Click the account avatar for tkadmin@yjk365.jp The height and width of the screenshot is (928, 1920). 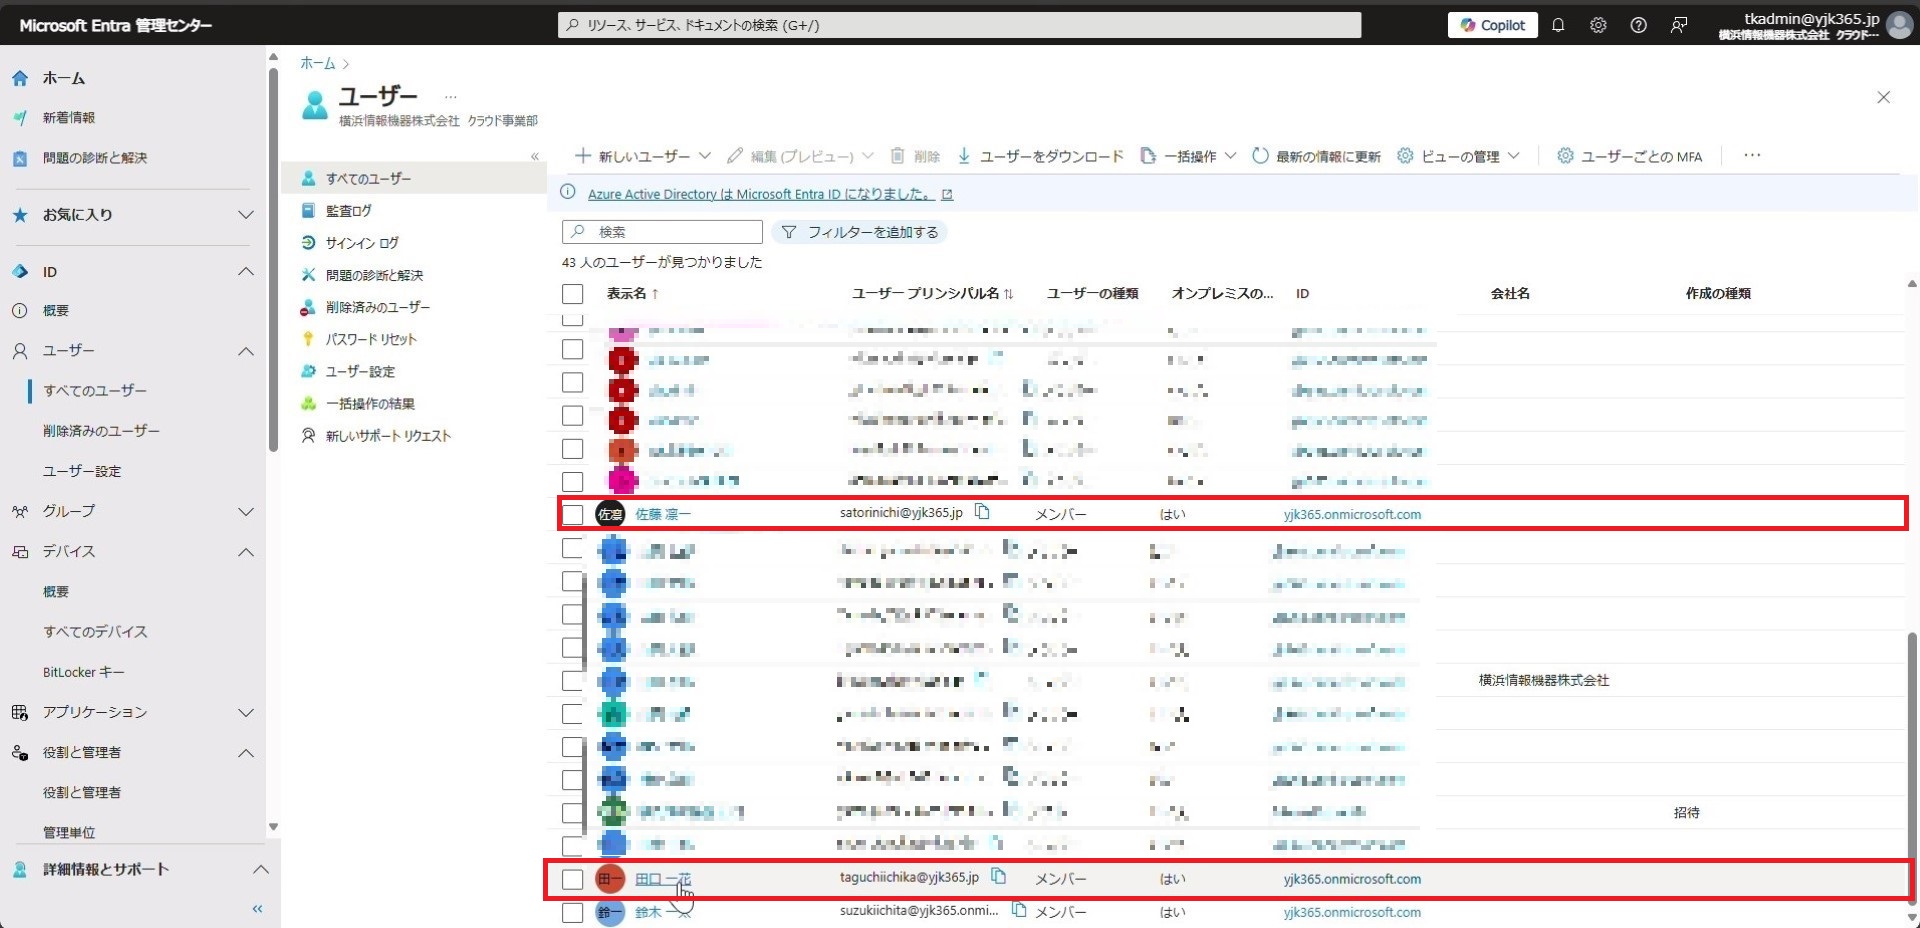click(1899, 26)
